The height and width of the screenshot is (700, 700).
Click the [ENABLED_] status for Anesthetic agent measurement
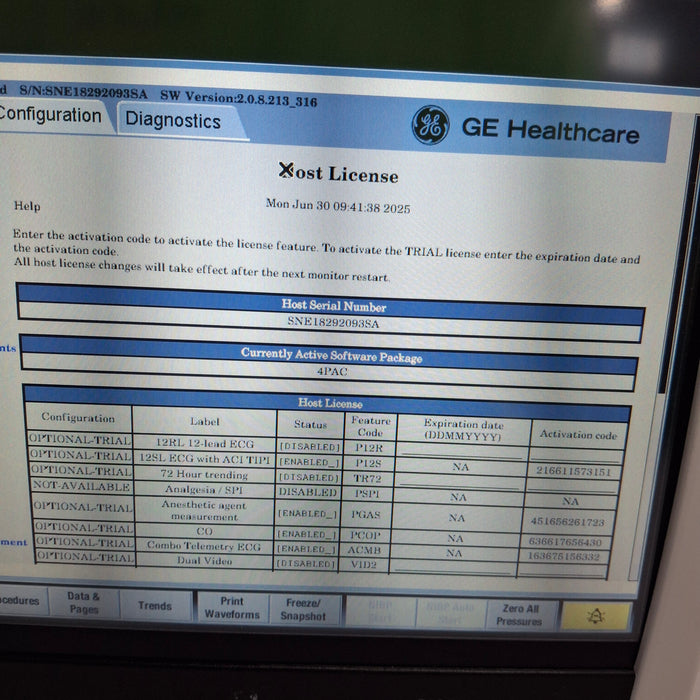point(307,513)
